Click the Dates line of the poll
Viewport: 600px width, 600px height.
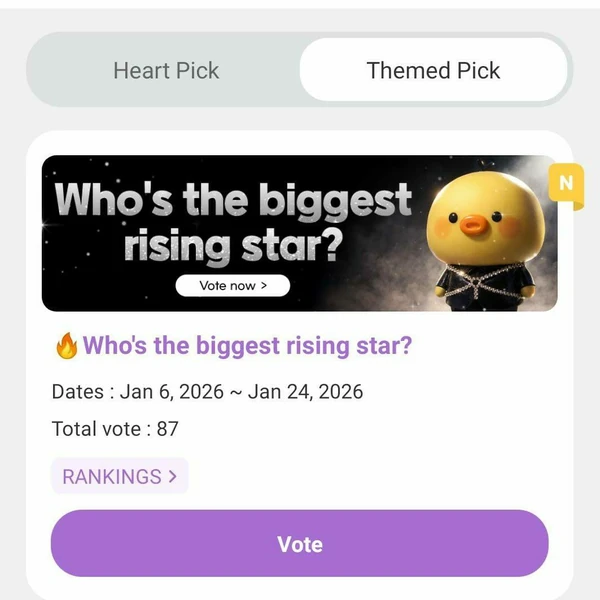click(207, 391)
